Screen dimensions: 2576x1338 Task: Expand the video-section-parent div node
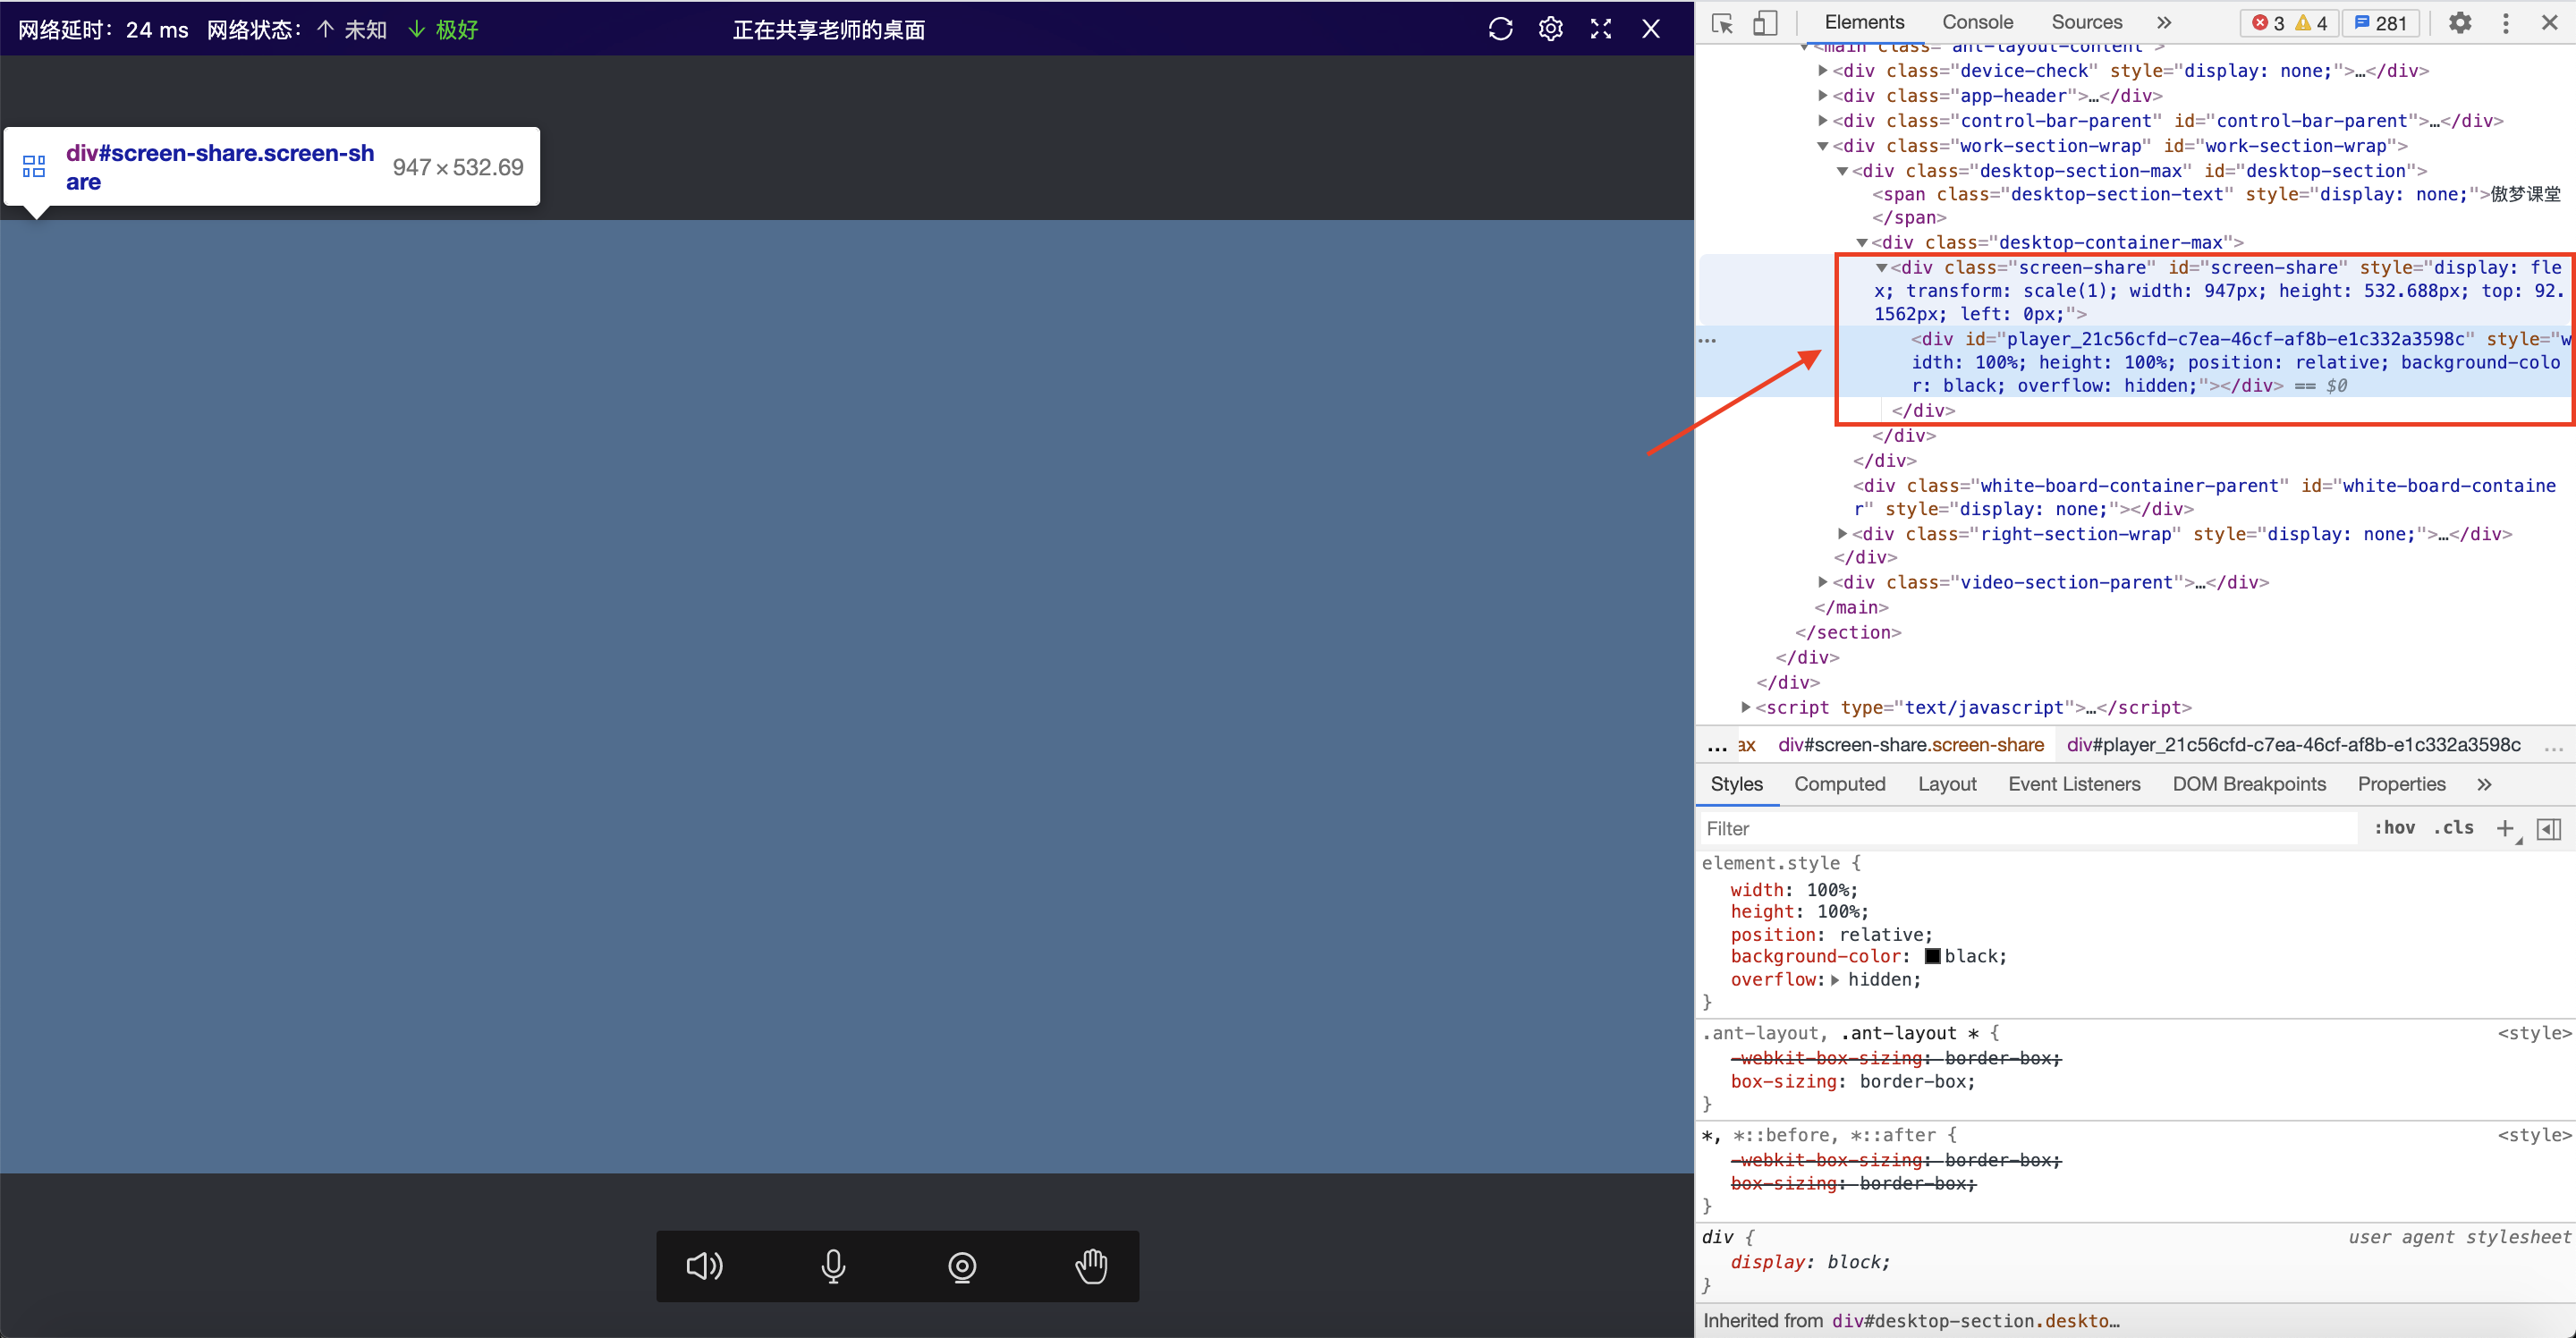click(1822, 581)
